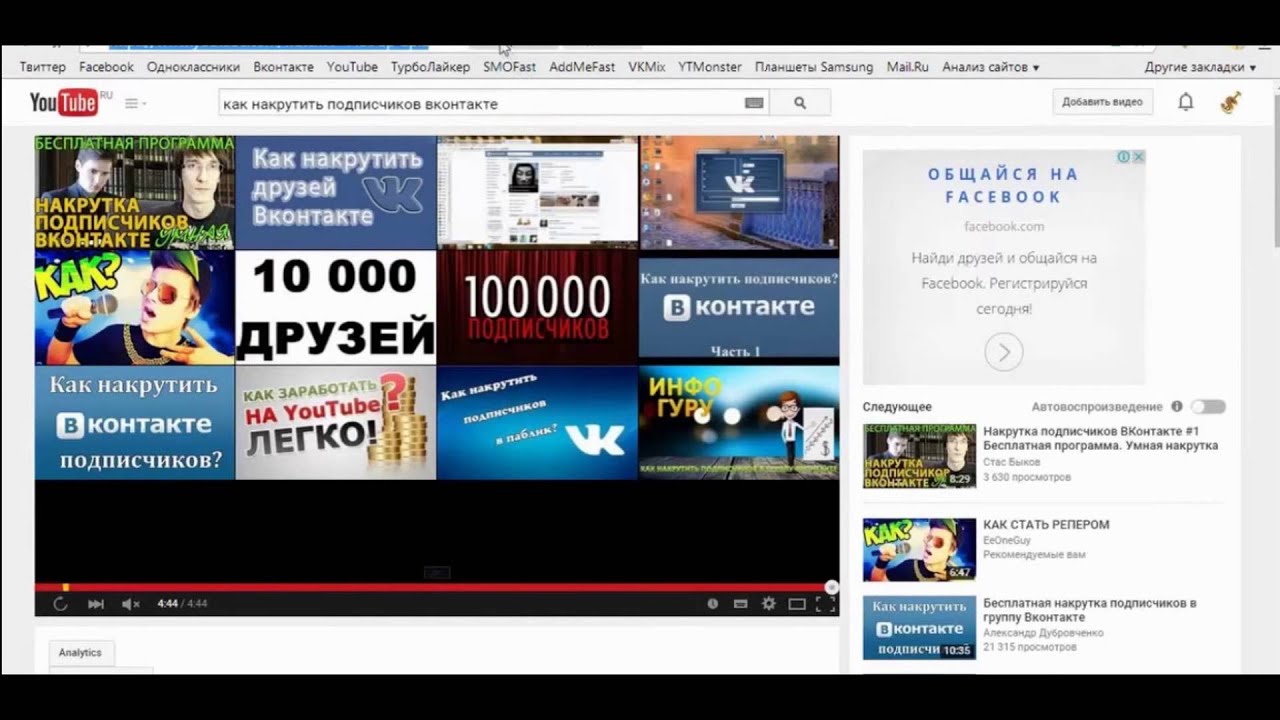Open the Твиттер bookmark

click(43, 67)
